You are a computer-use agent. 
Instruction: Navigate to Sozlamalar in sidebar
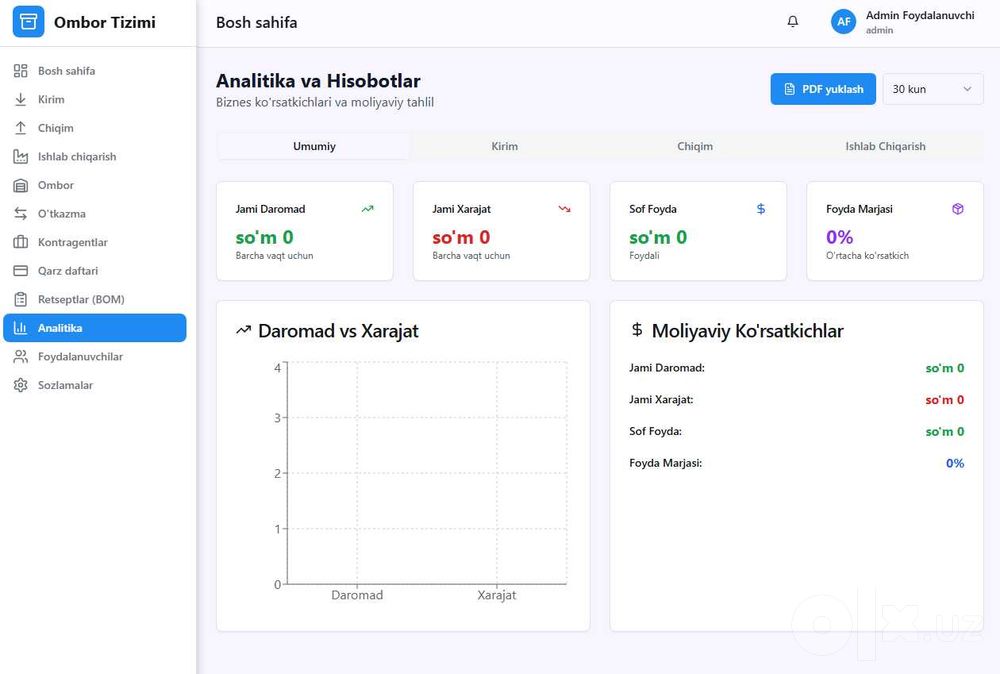(95, 385)
